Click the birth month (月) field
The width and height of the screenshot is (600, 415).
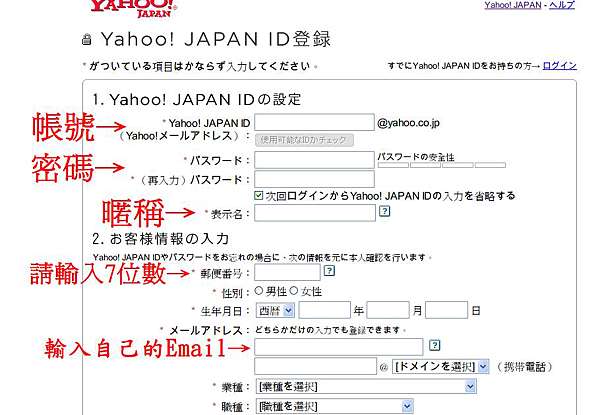tap(388, 310)
